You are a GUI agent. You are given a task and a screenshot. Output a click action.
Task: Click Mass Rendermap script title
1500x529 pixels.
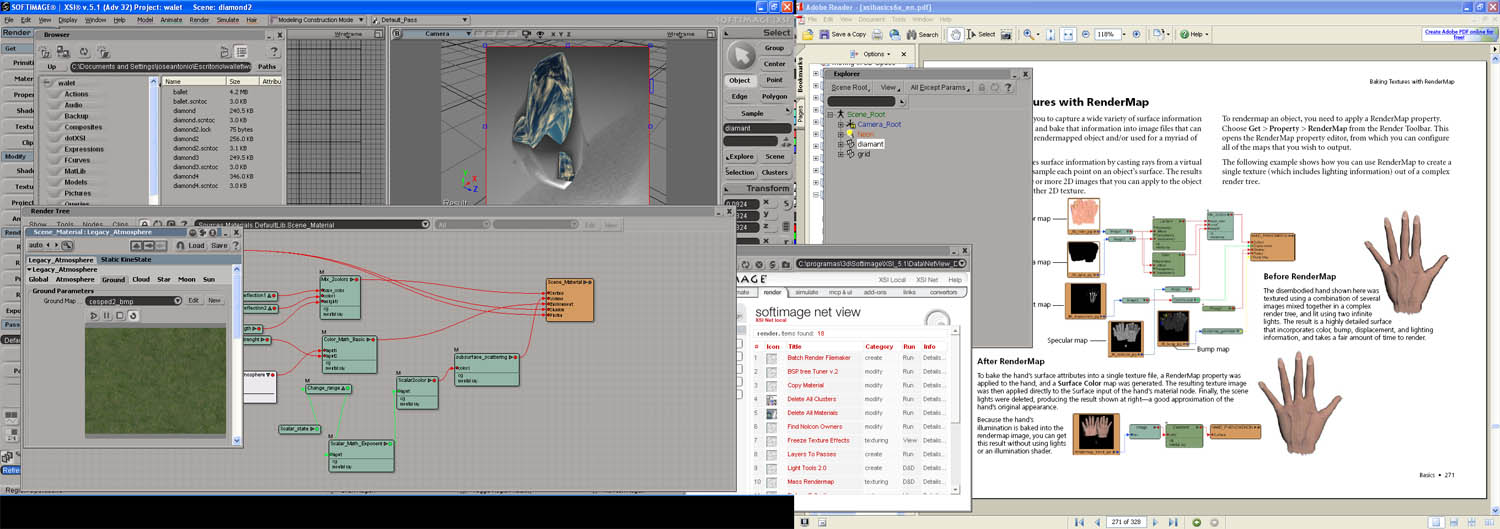810,482
